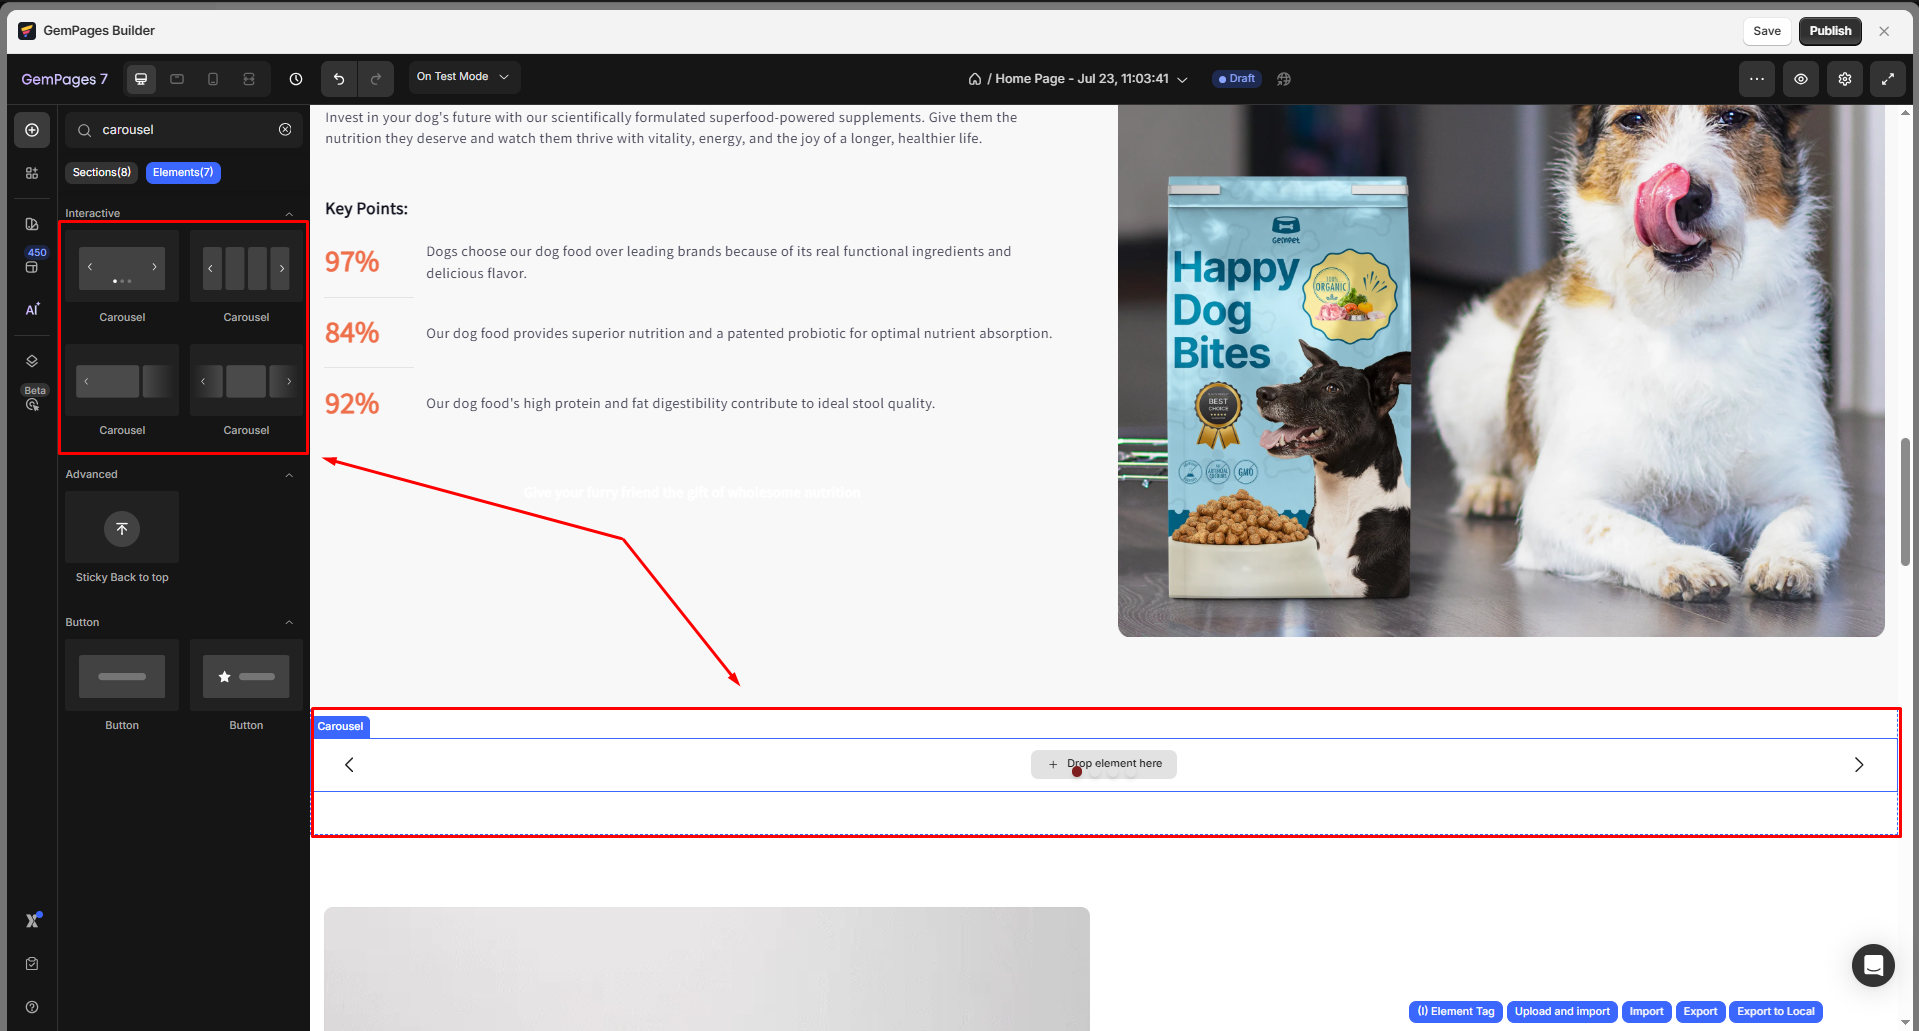This screenshot has width=1919, height=1031.
Task: Switch to the Sections(8) tab
Action: tap(101, 173)
